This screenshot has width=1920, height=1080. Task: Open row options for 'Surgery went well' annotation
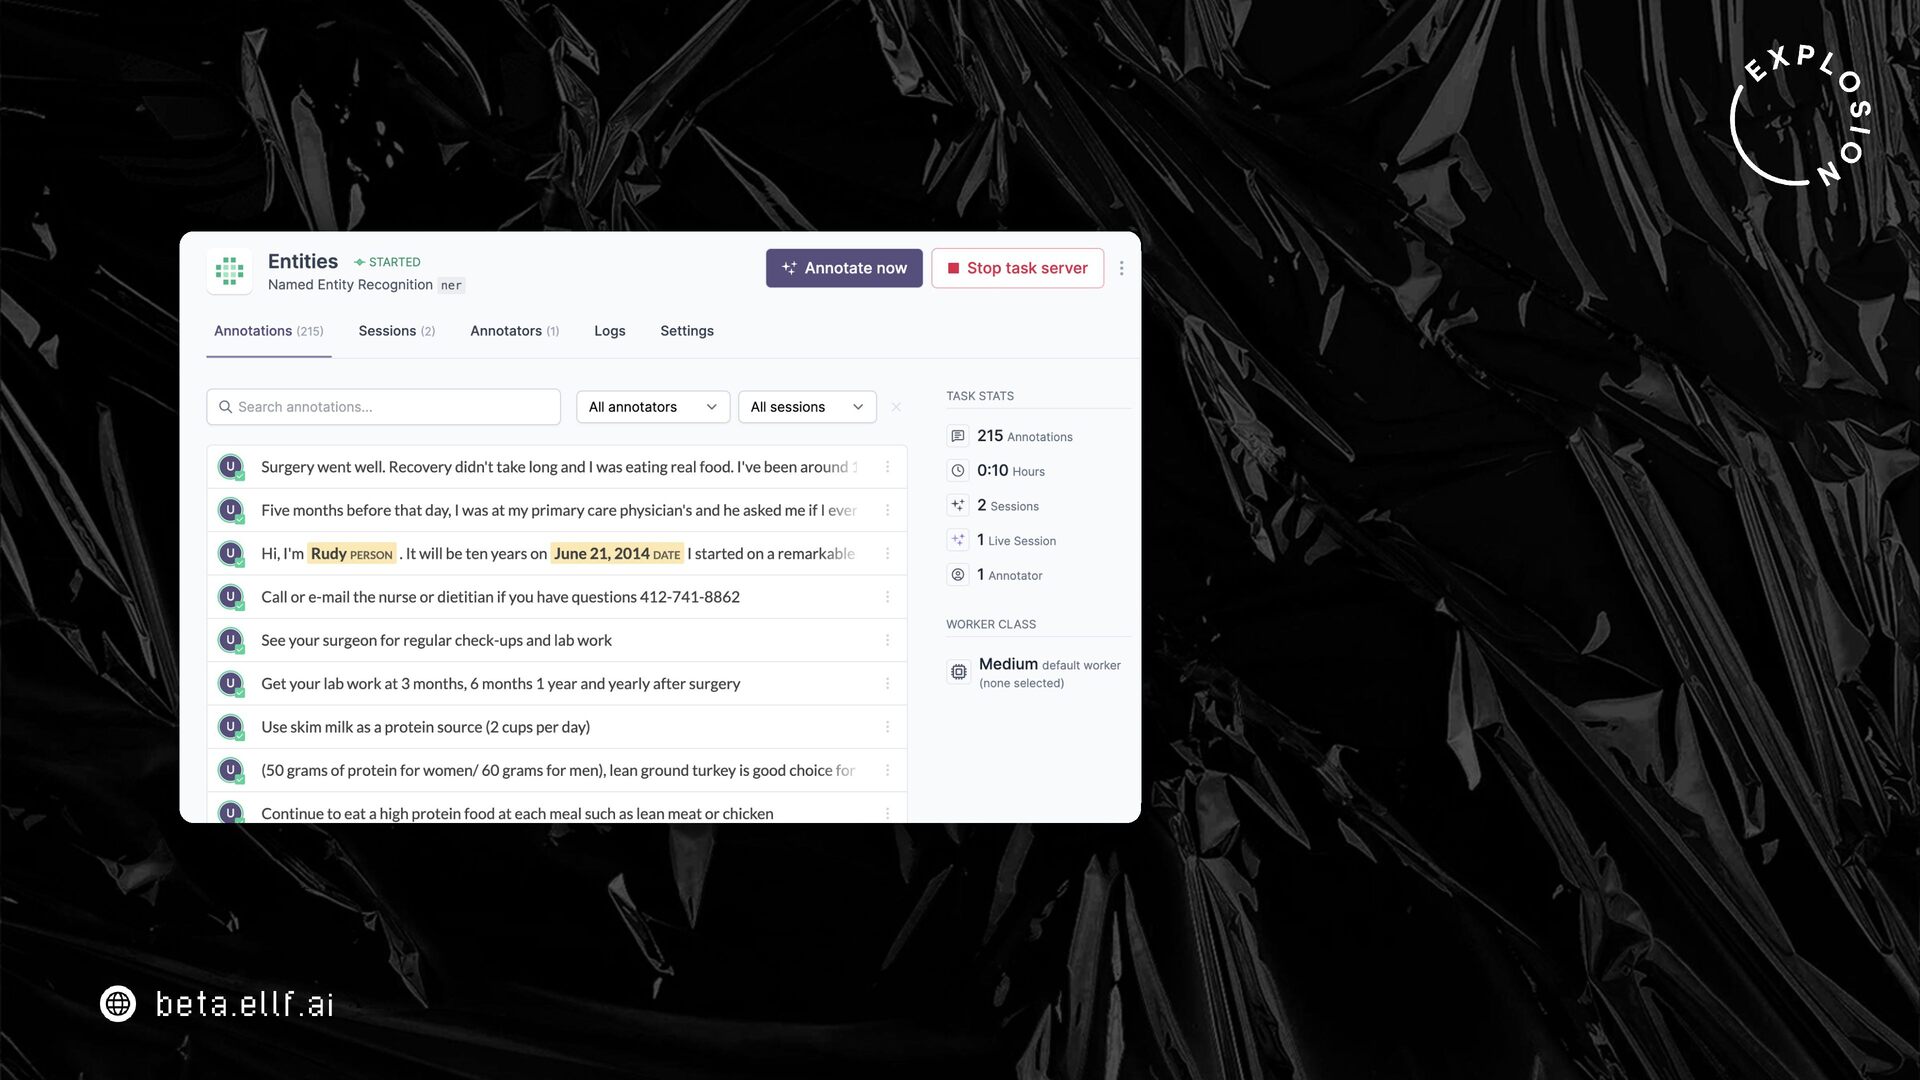(x=887, y=467)
